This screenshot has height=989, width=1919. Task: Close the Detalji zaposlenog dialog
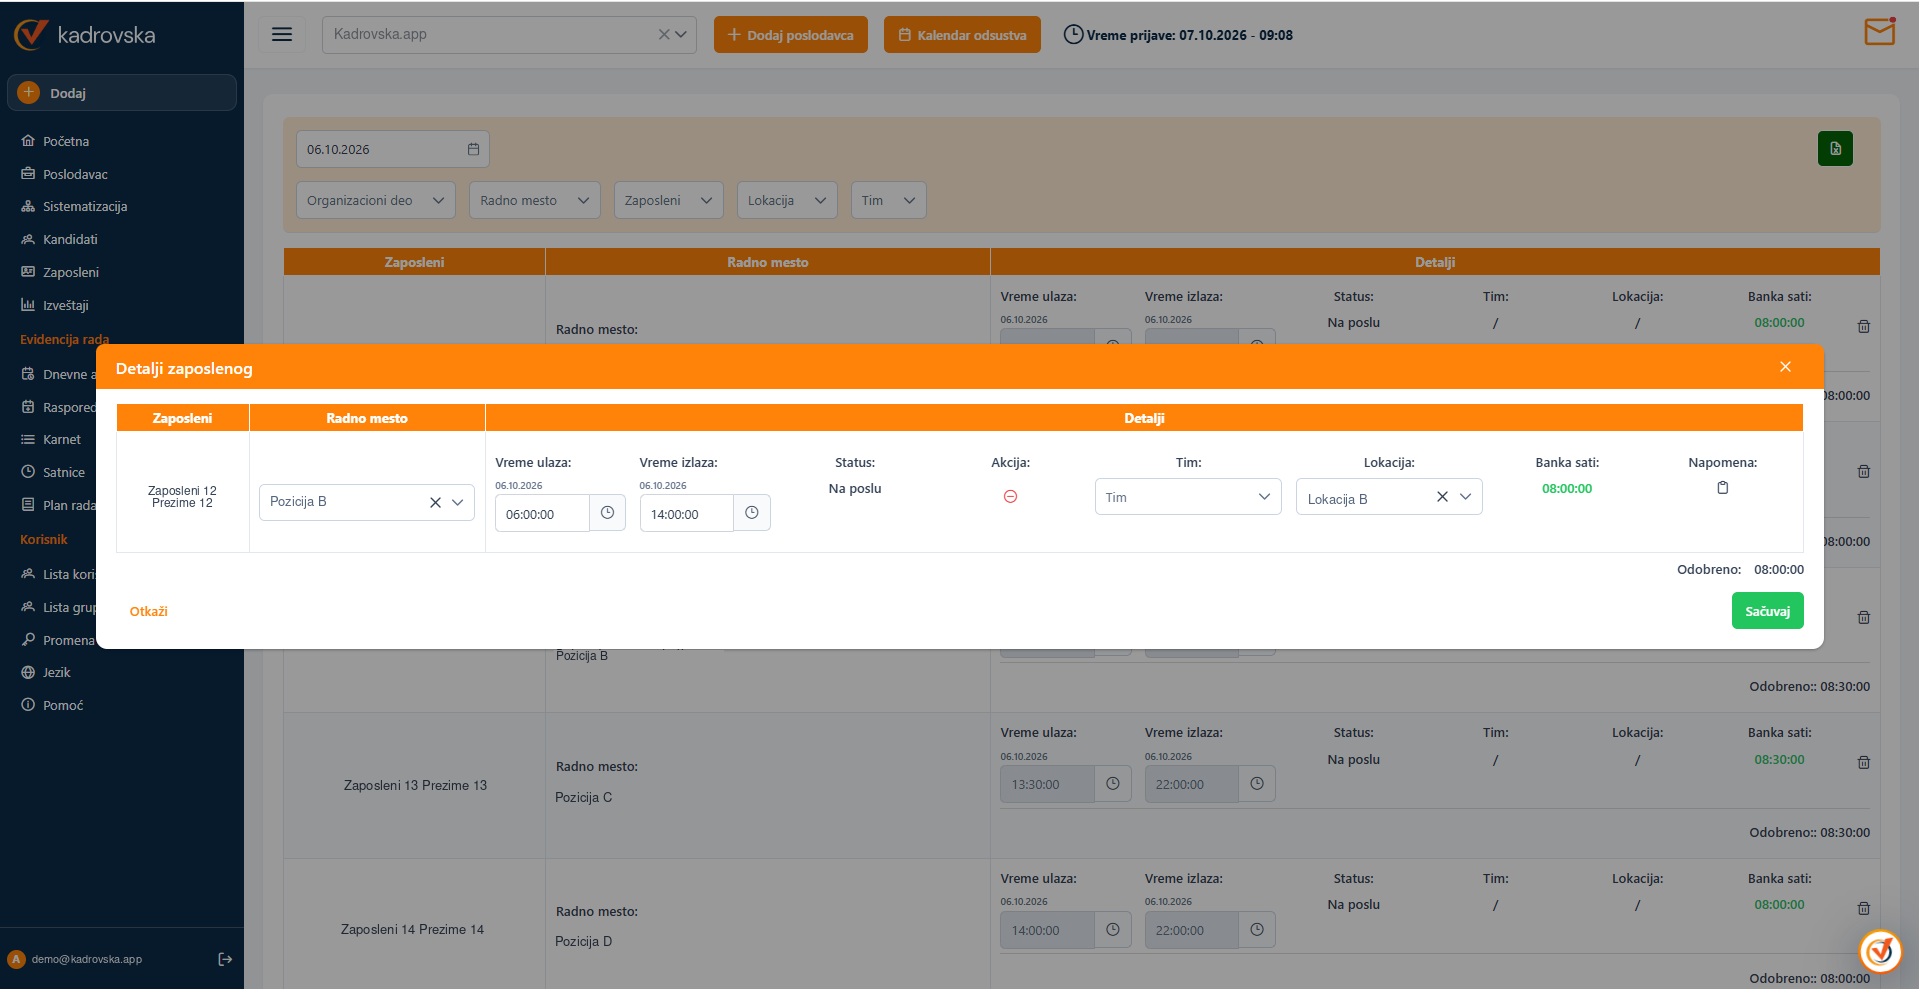tap(1785, 367)
